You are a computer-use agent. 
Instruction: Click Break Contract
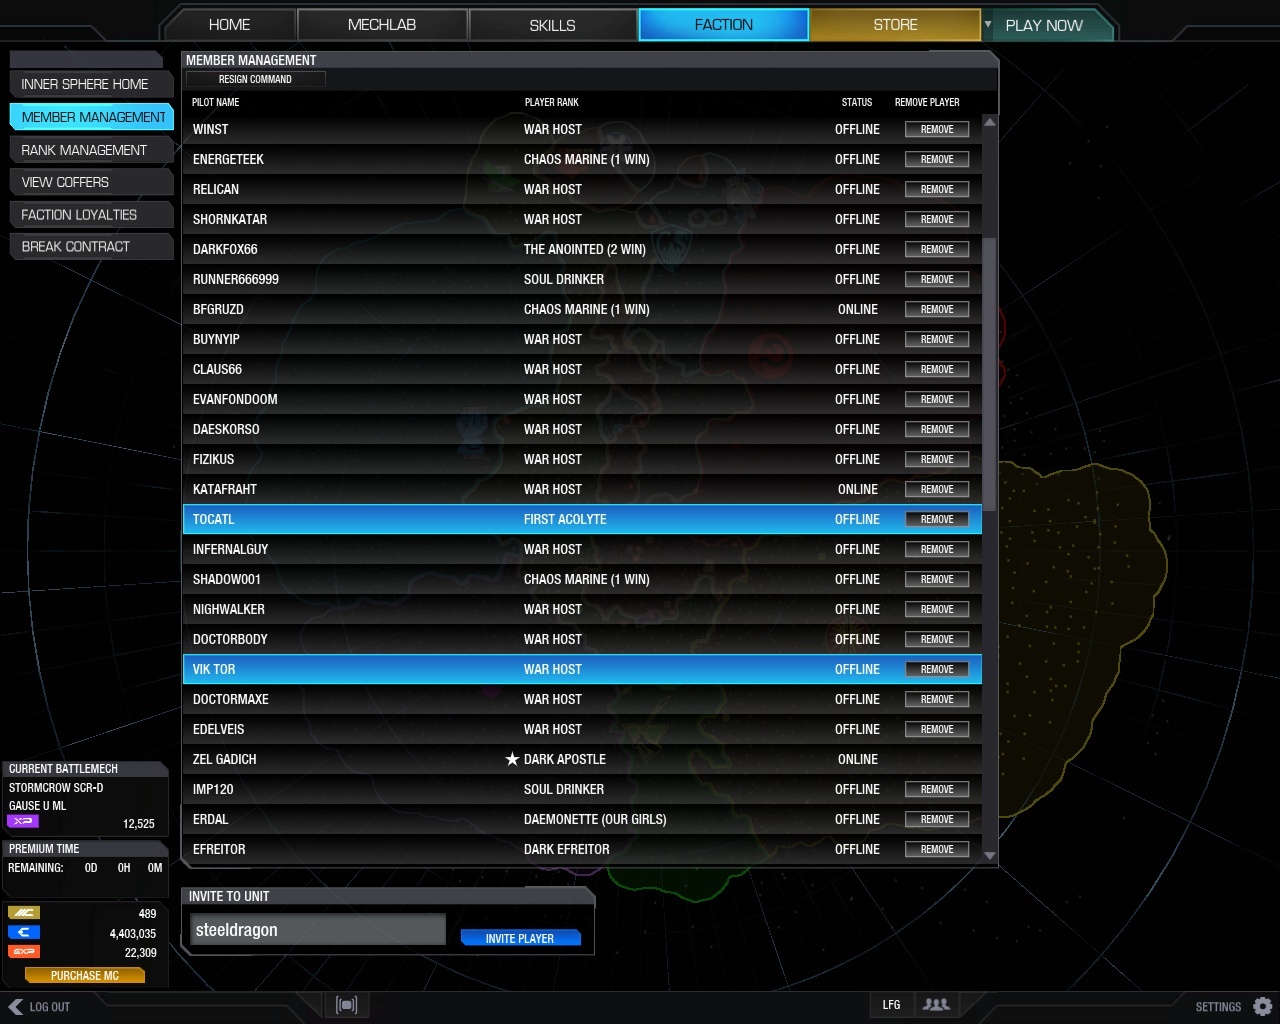[91, 246]
